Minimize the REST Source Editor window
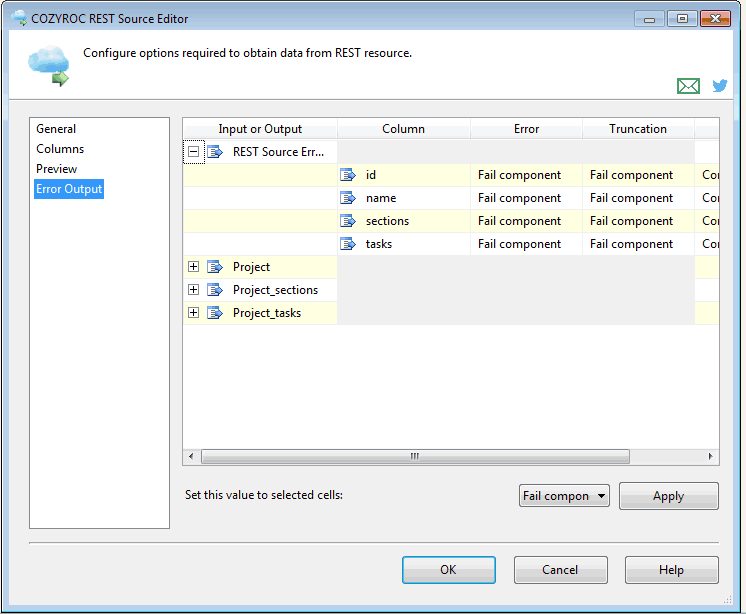The height and width of the screenshot is (614, 746). (649, 19)
